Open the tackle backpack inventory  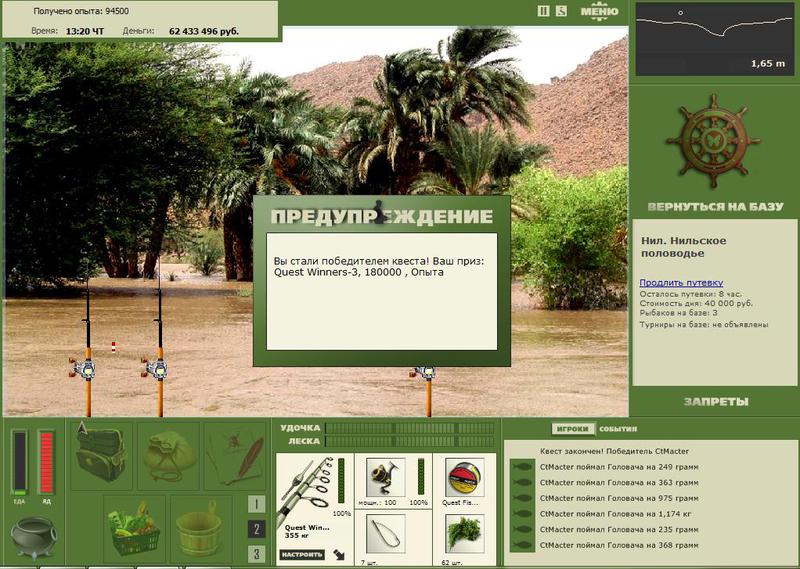[101, 455]
